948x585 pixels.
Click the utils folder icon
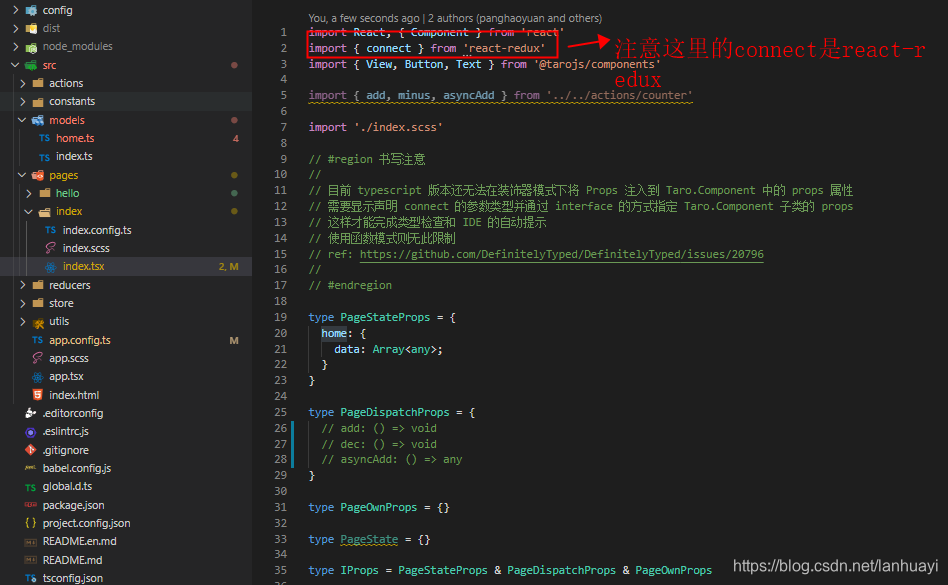[38, 322]
